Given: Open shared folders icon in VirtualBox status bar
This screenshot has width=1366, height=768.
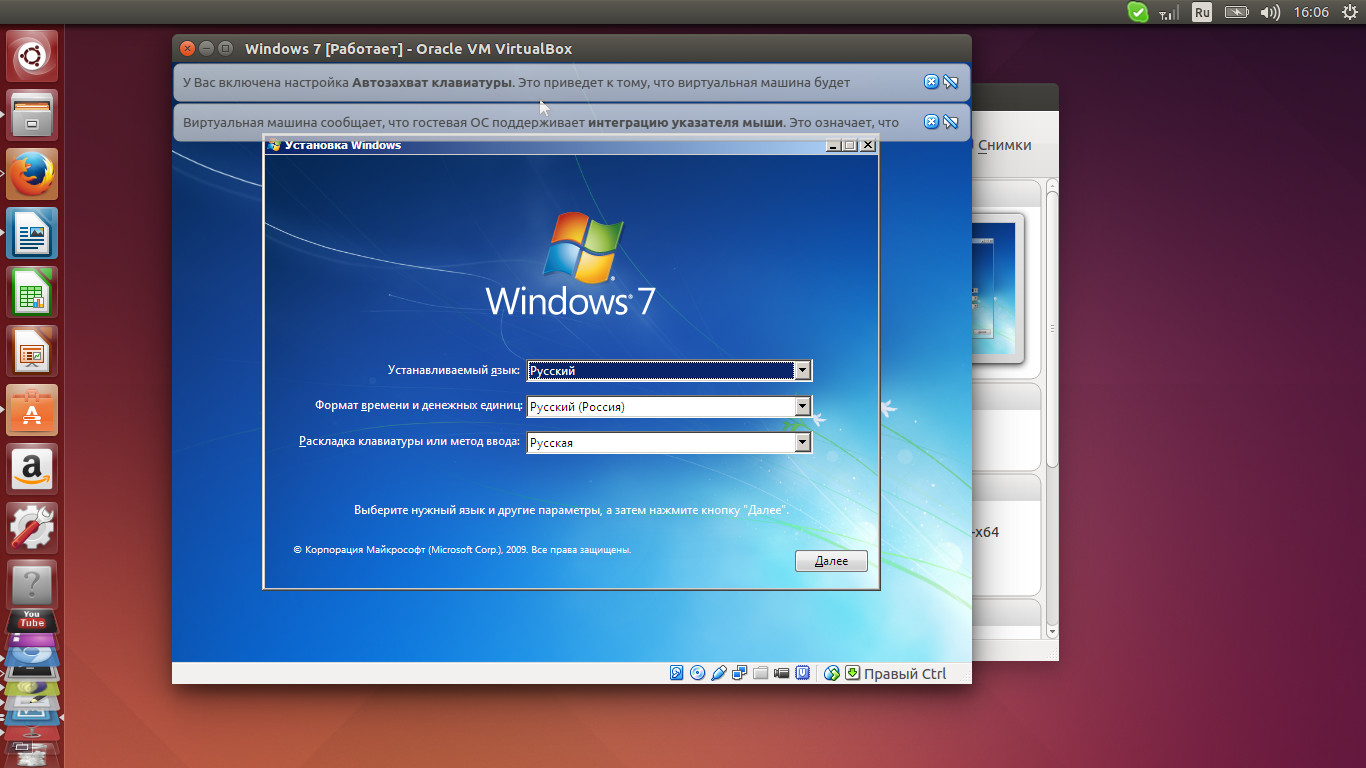Looking at the screenshot, I should point(760,673).
